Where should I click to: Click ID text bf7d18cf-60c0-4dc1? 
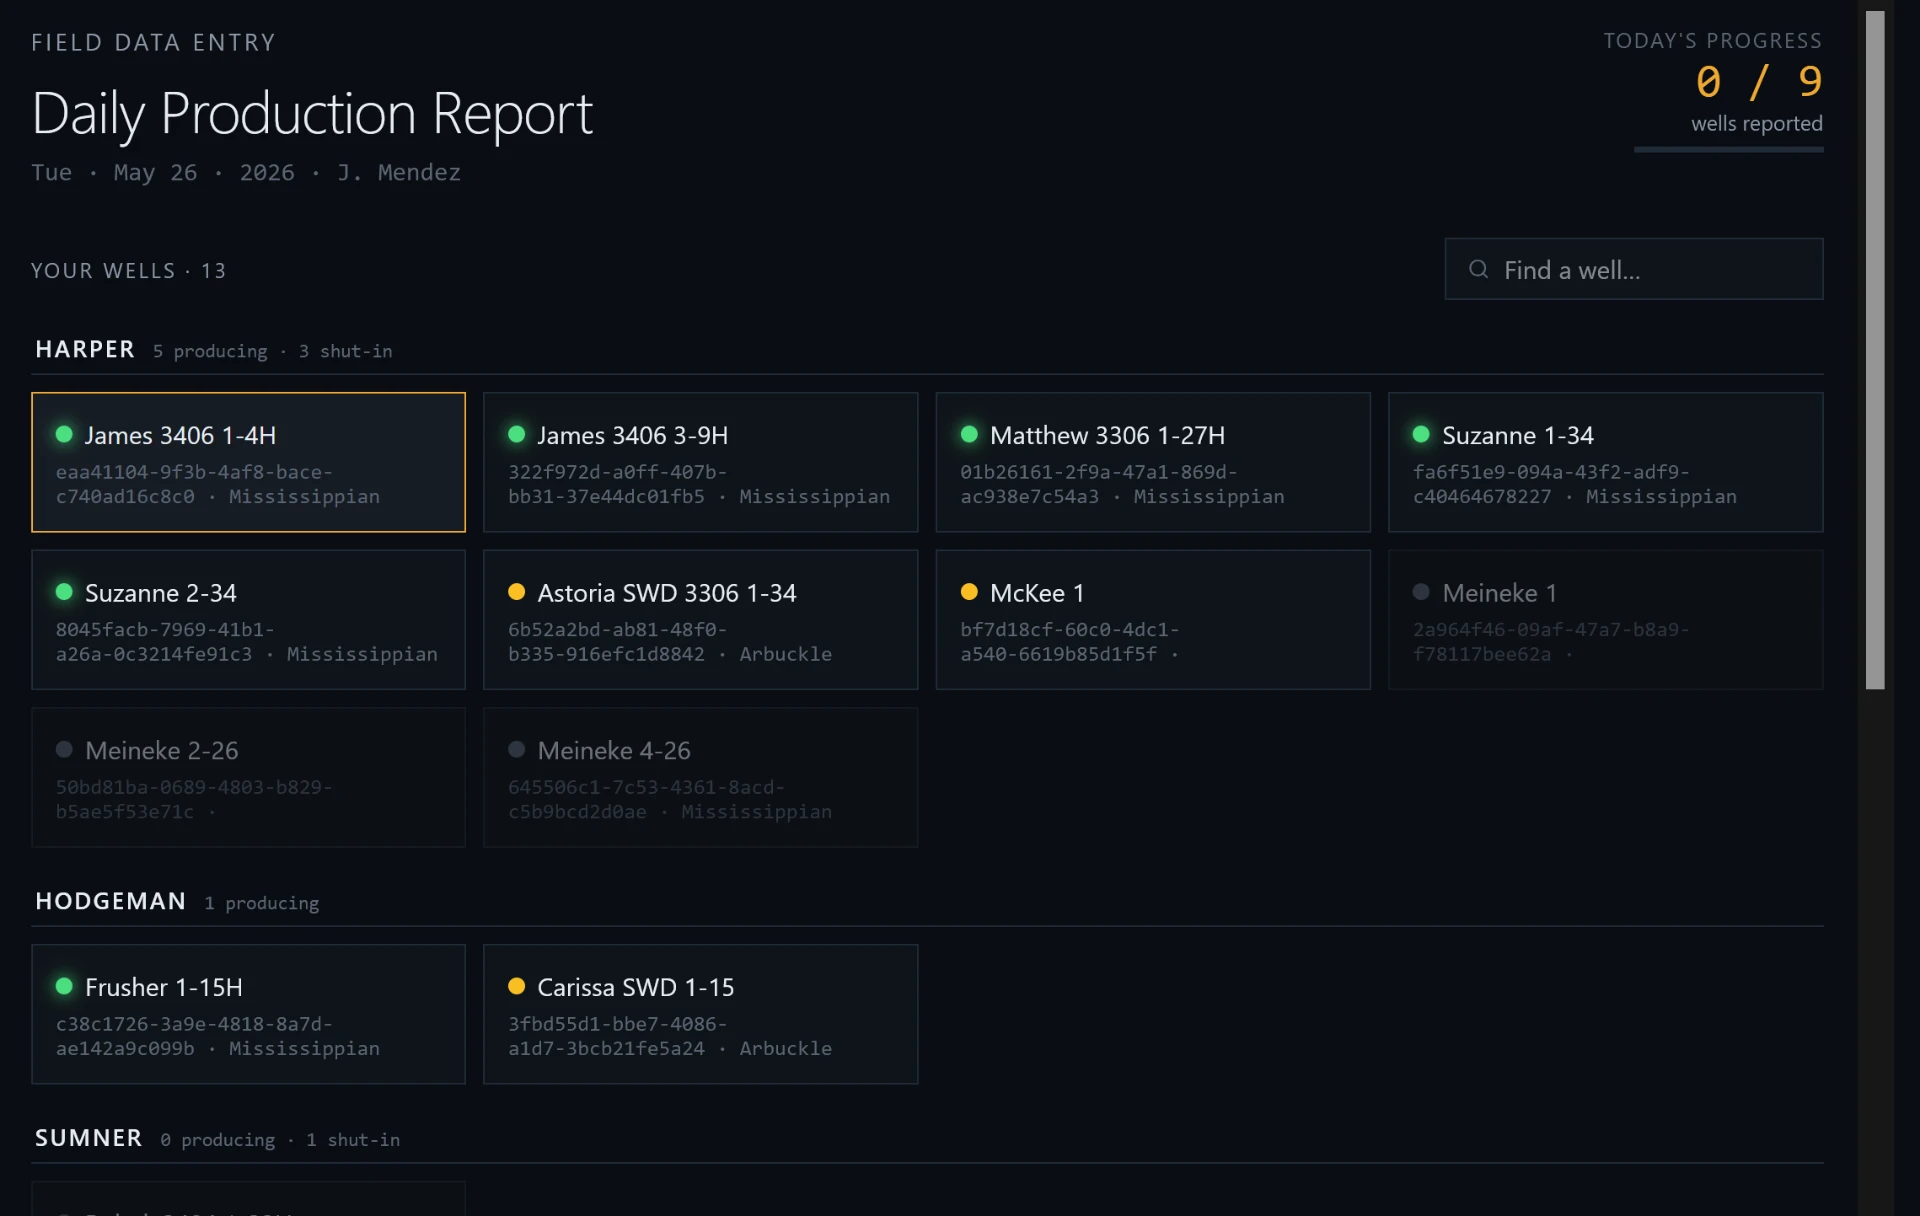[x=1070, y=630]
